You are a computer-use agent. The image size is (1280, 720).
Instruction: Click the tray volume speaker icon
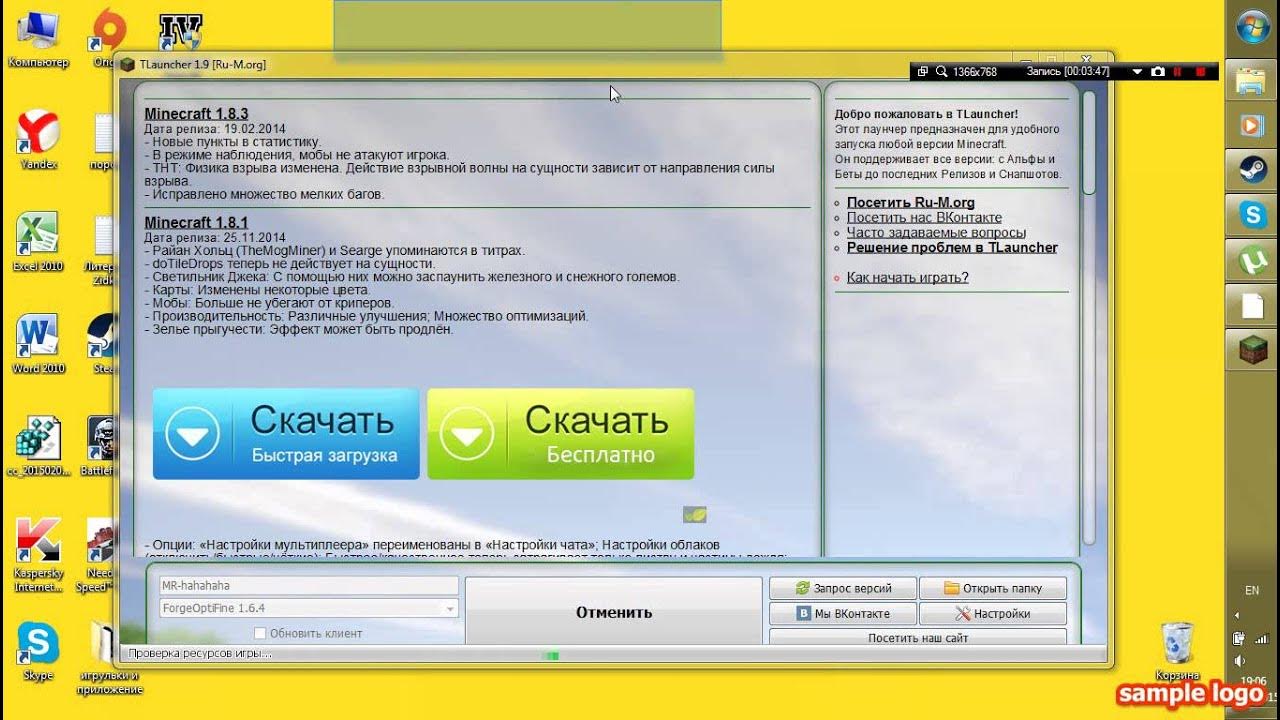[1240, 661]
